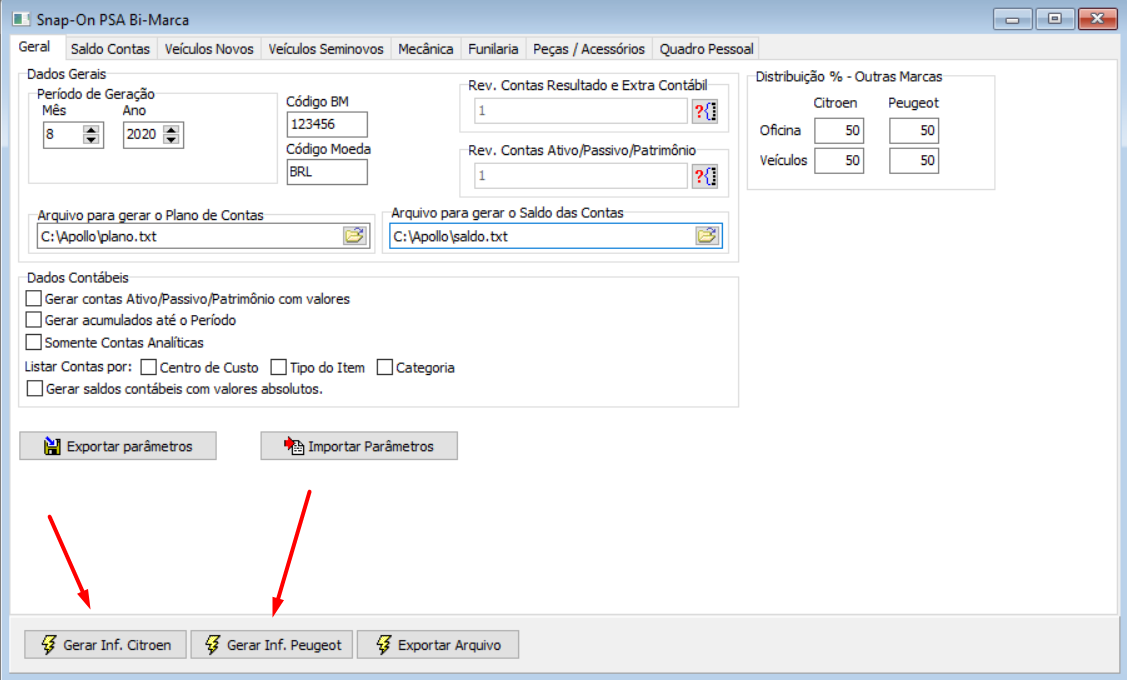Click the application icon in title bar
This screenshot has height=680, width=1127.
click(x=22, y=19)
